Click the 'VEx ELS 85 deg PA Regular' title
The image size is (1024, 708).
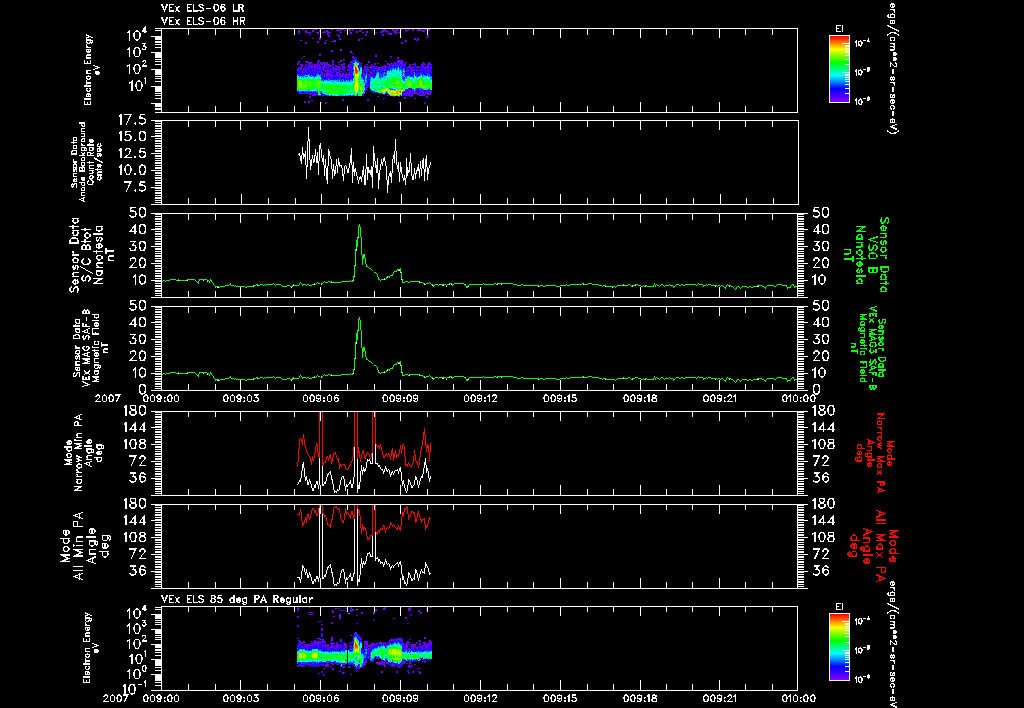pyautogui.click(x=237, y=599)
